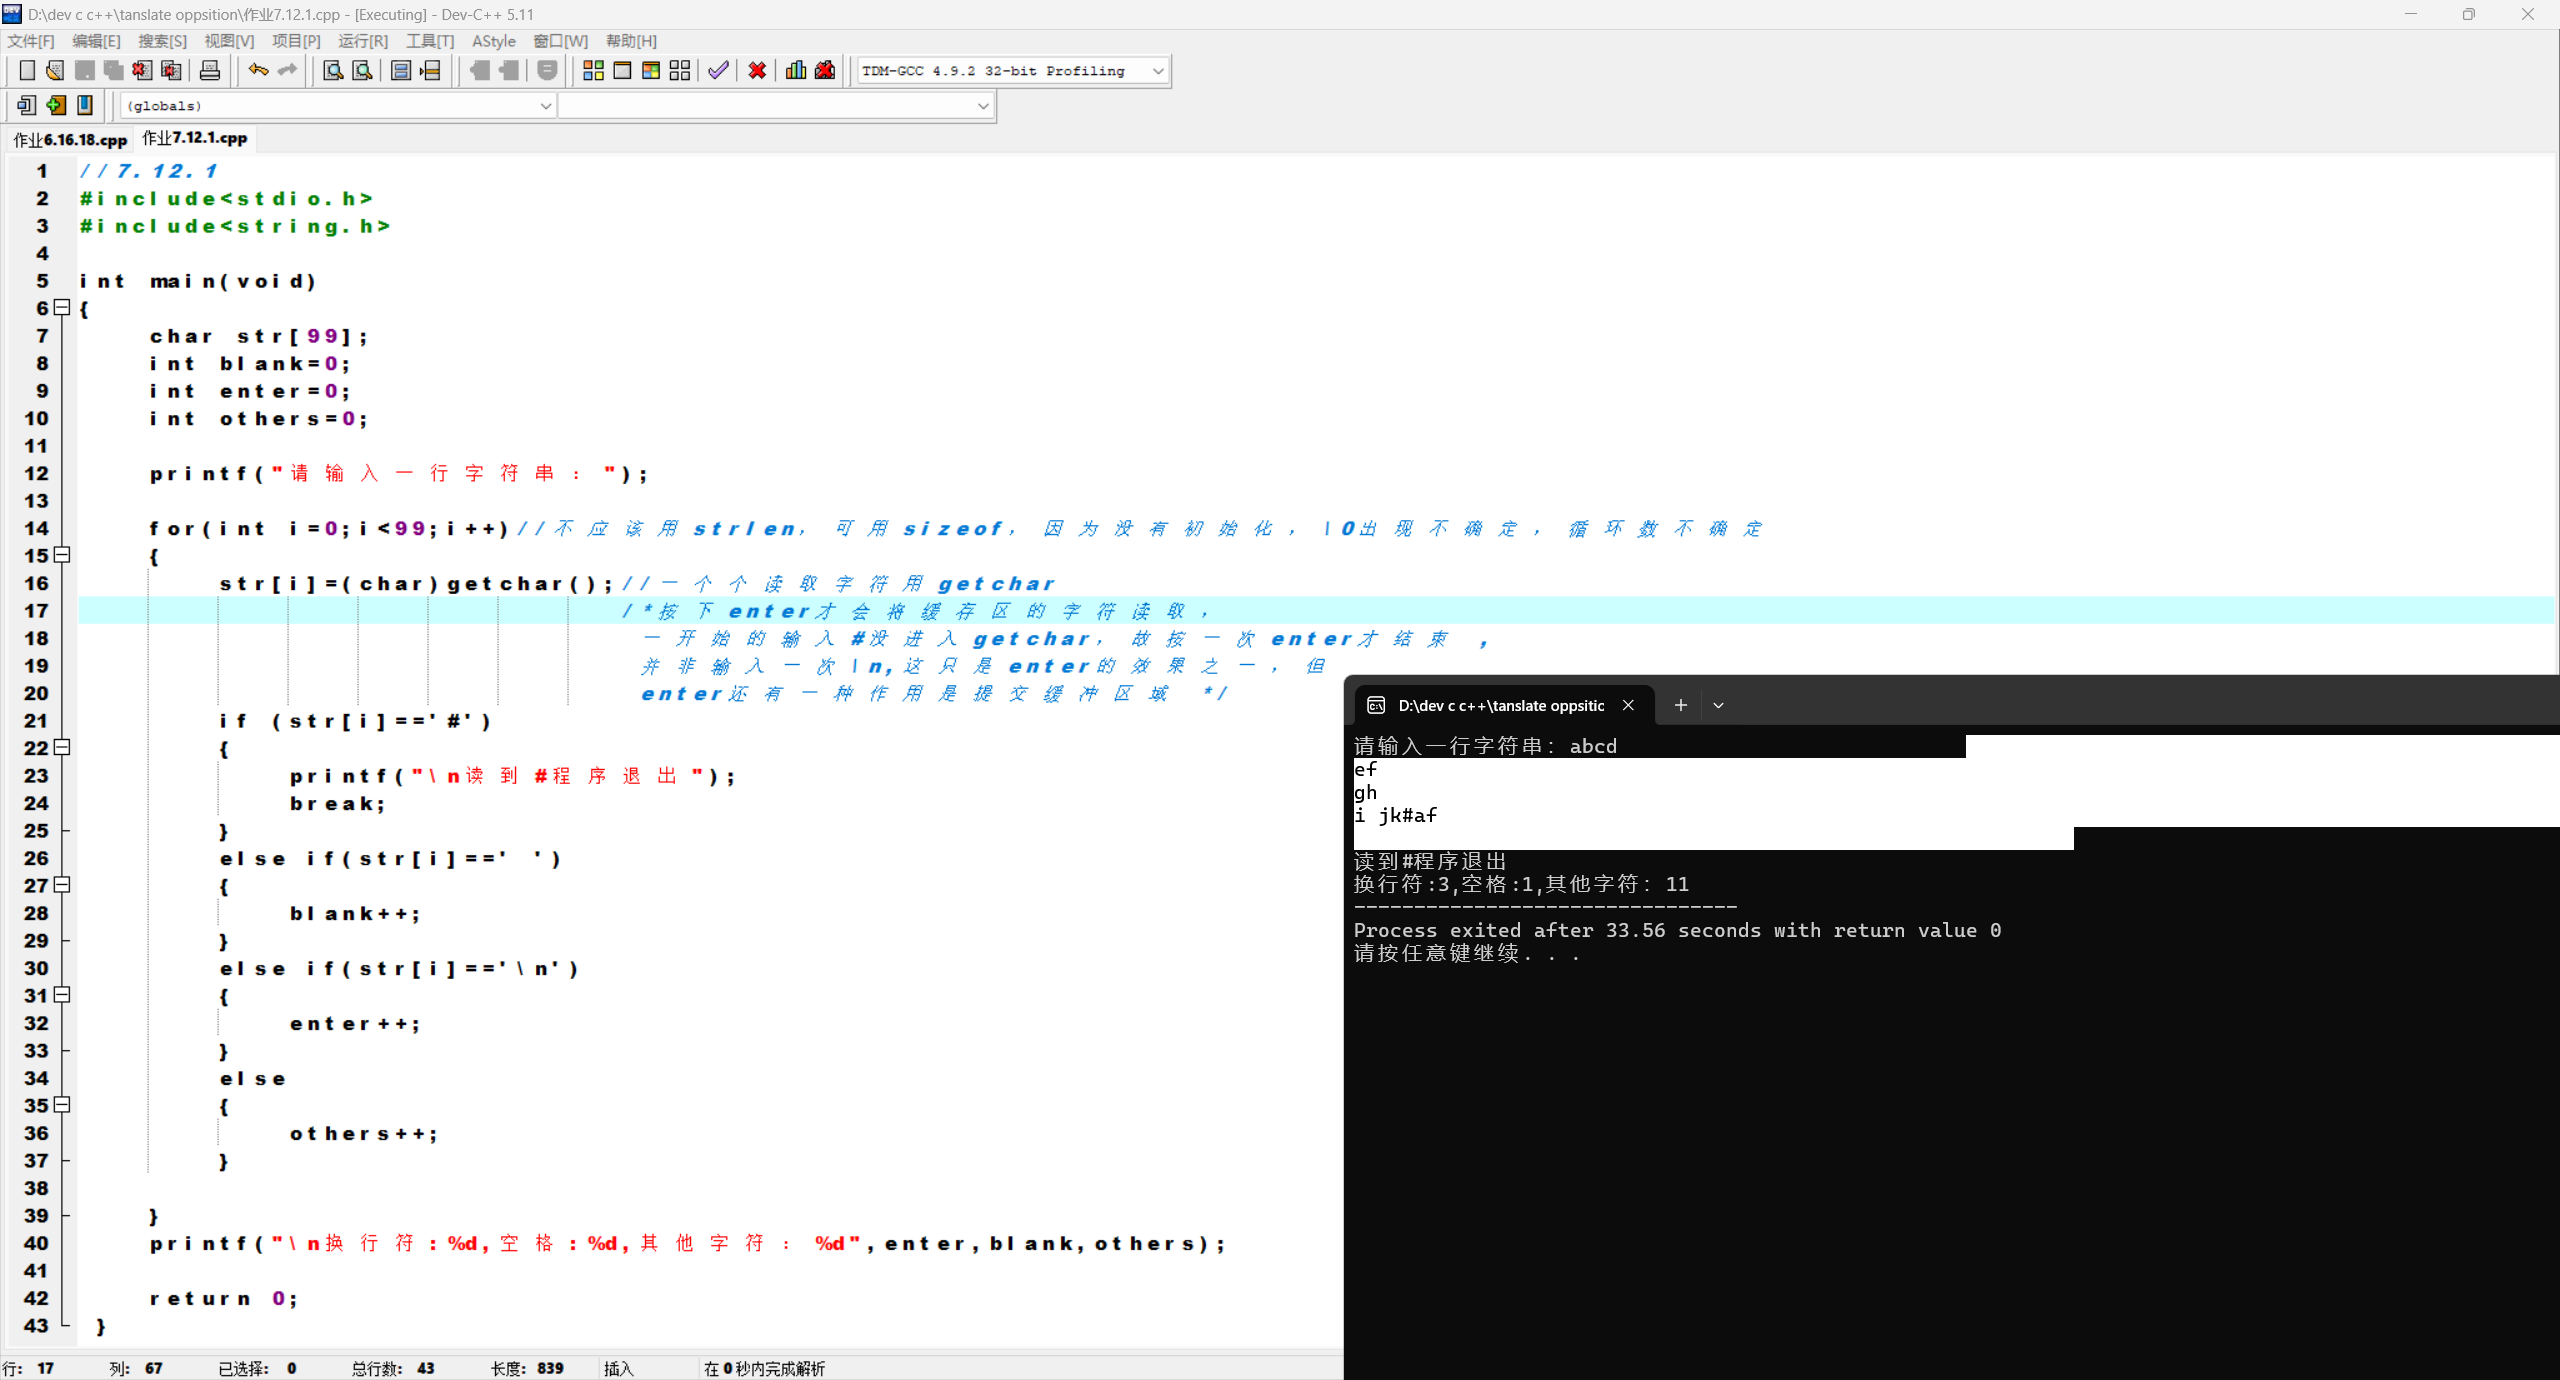Click the New file icon

click(27, 70)
